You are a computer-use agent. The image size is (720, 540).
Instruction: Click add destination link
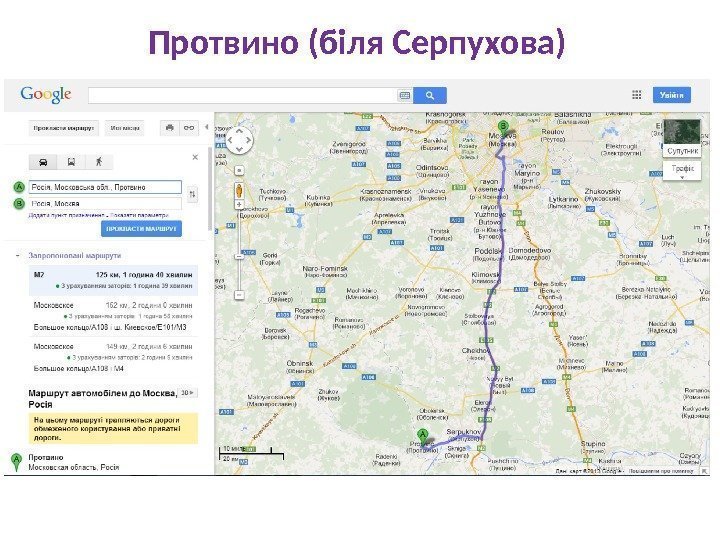coord(67,215)
